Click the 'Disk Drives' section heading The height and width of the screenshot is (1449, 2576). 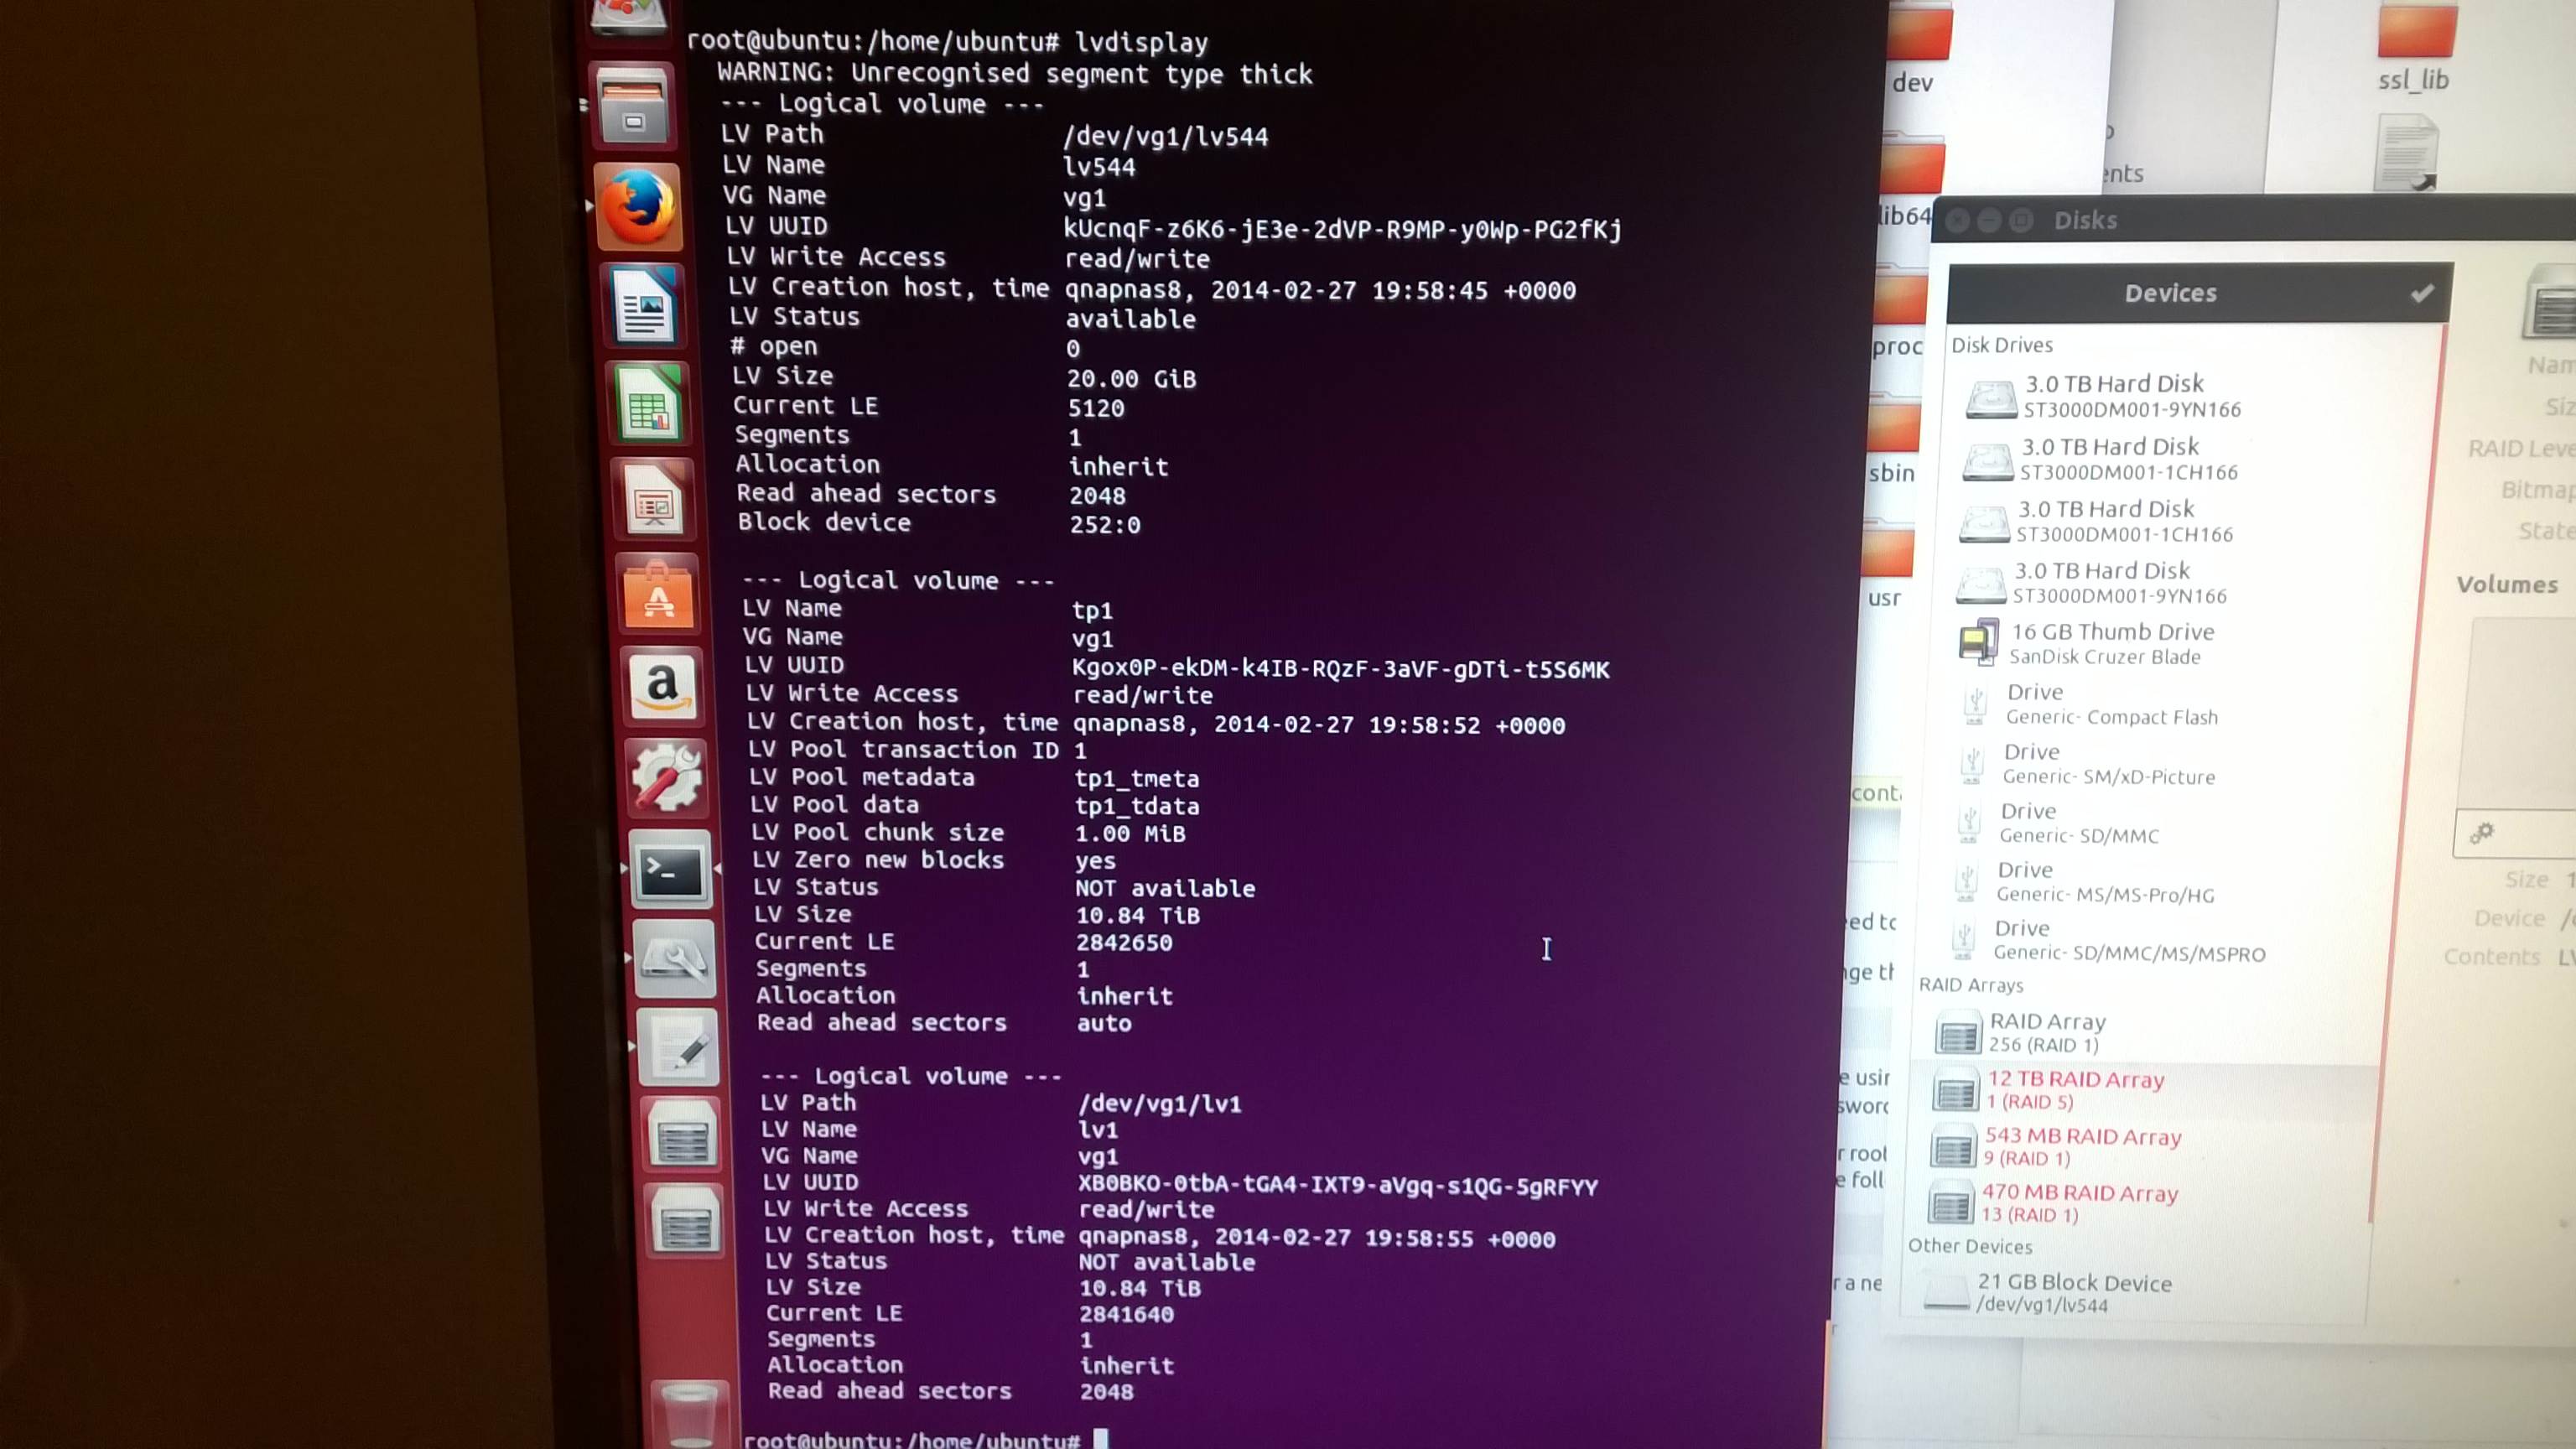click(2002, 345)
